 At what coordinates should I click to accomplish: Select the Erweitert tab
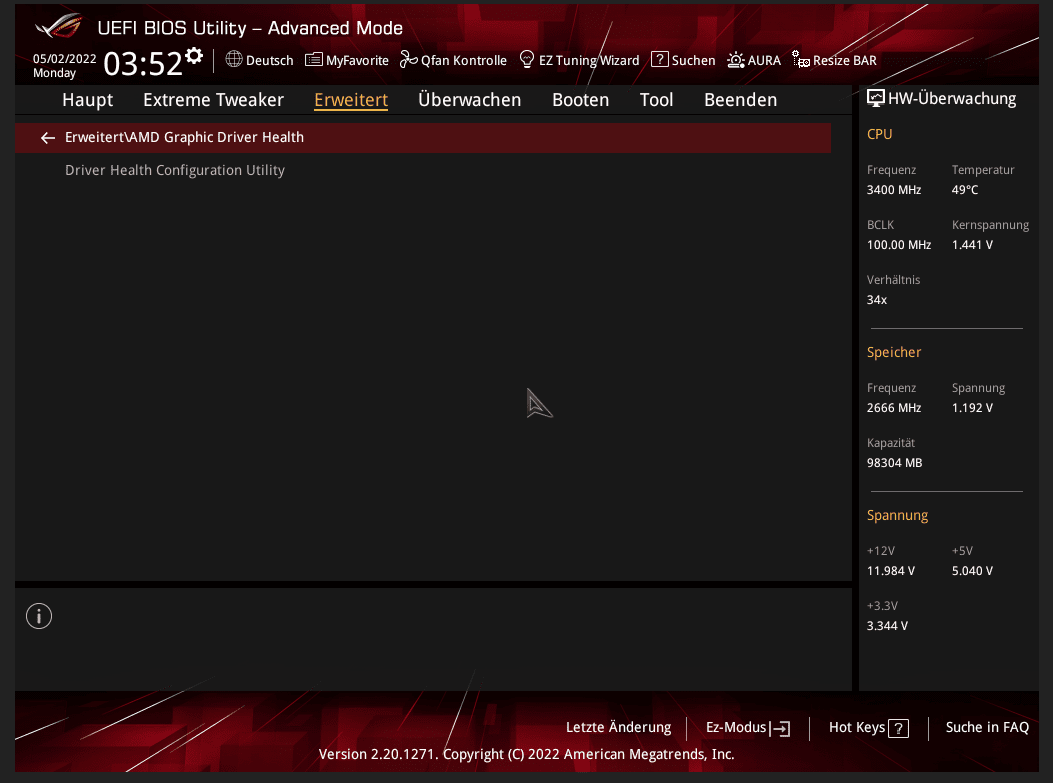pos(351,100)
